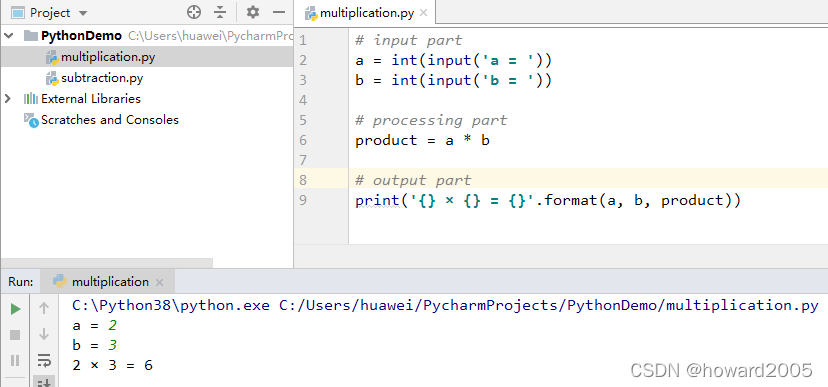Click the locate/scroll from source target icon
This screenshot has height=387, width=828.
194,12
